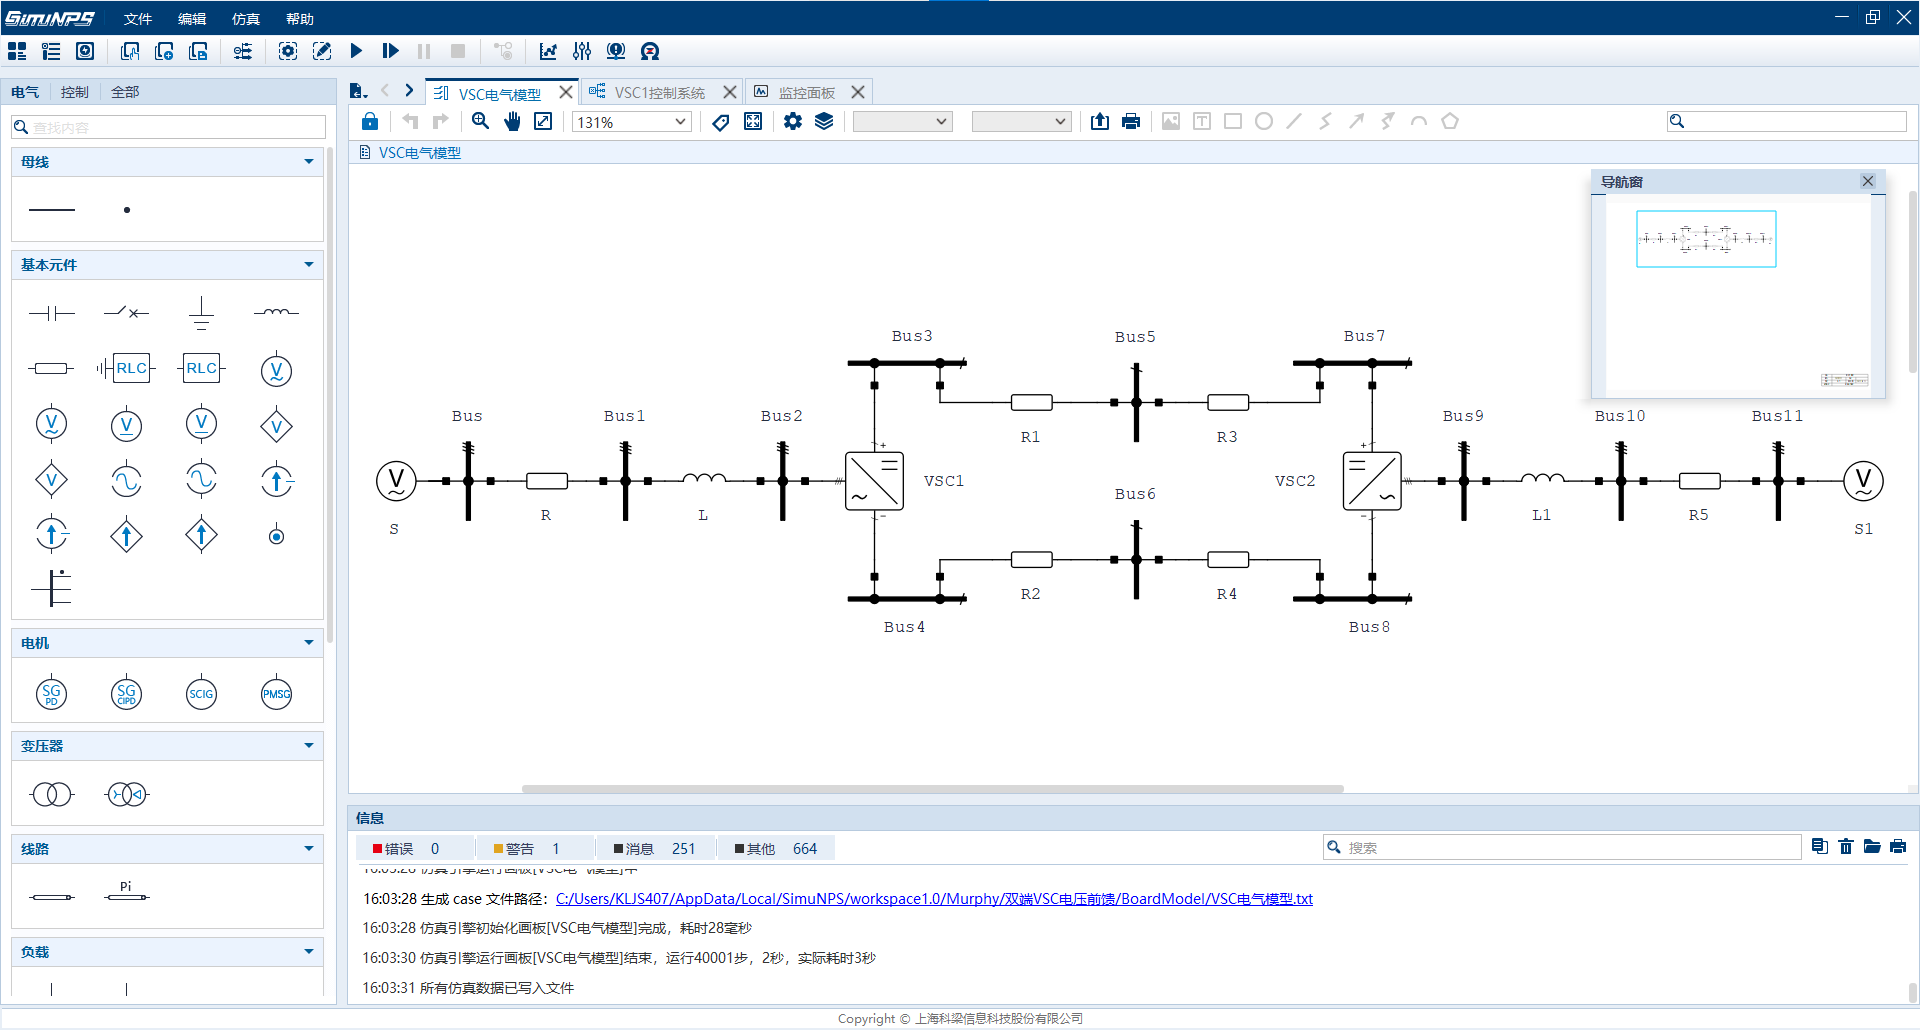Click the export diagram icon
The height and width of the screenshot is (1030, 1920).
(1100, 121)
